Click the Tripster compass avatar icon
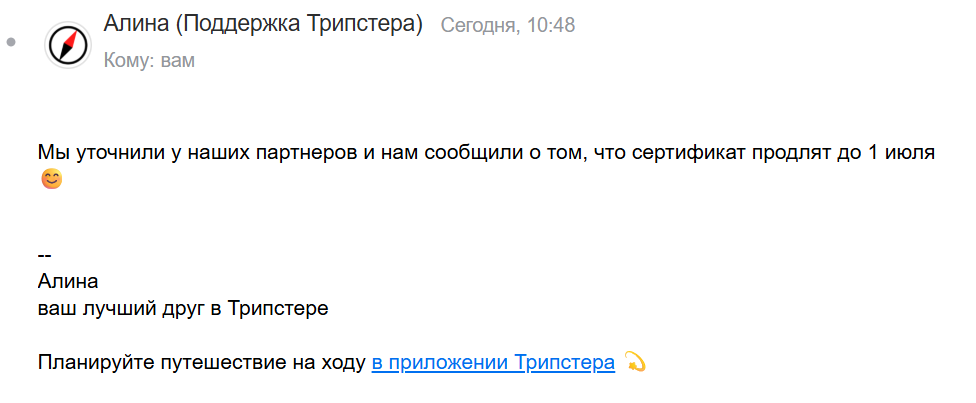This screenshot has width=976, height=403. (69, 44)
